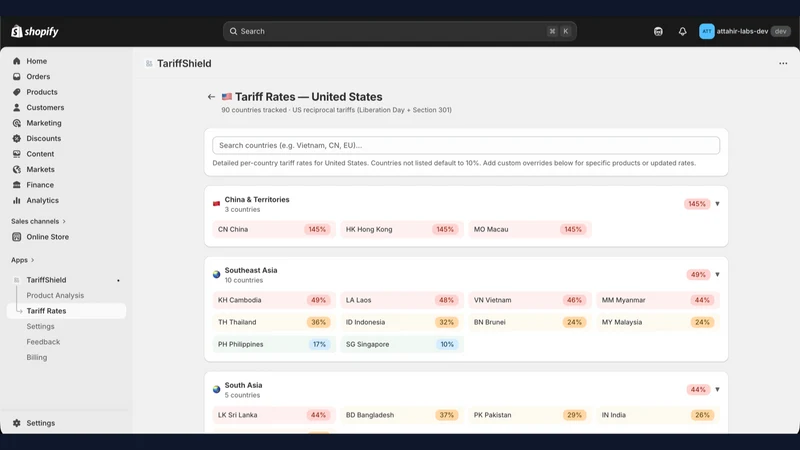The height and width of the screenshot is (450, 800).
Task: Click the back arrow beside Tariff Rates title
Action: pos(211,96)
